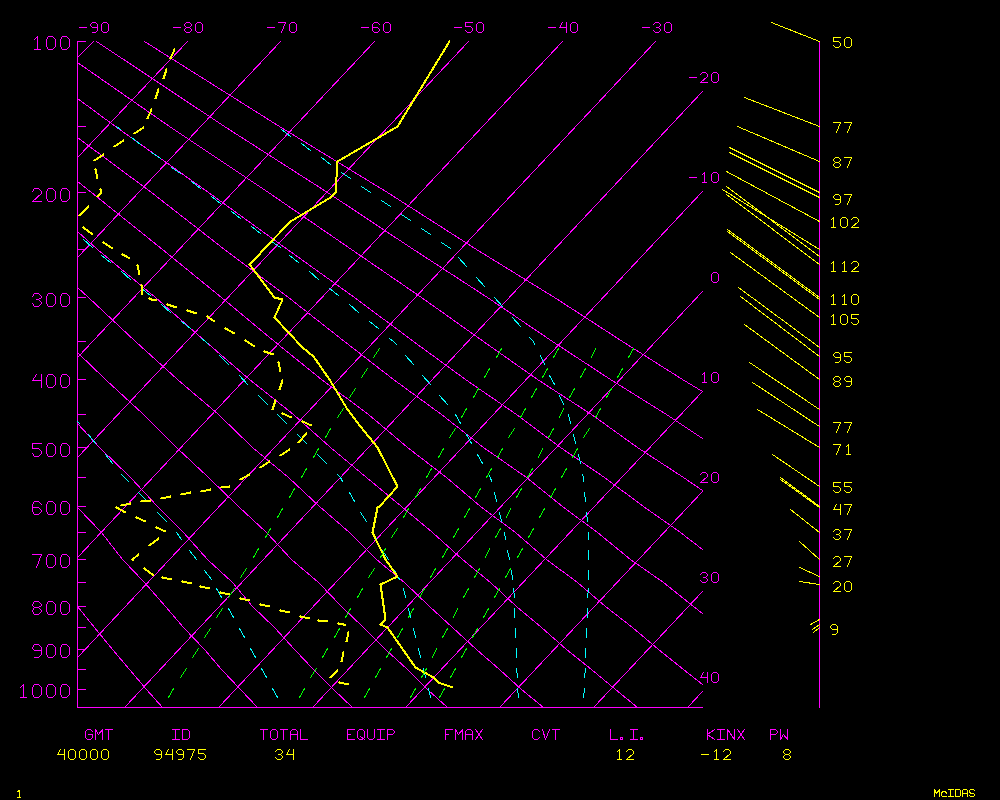Select the TOTAL index value 34
The image size is (1000, 800).
click(284, 755)
